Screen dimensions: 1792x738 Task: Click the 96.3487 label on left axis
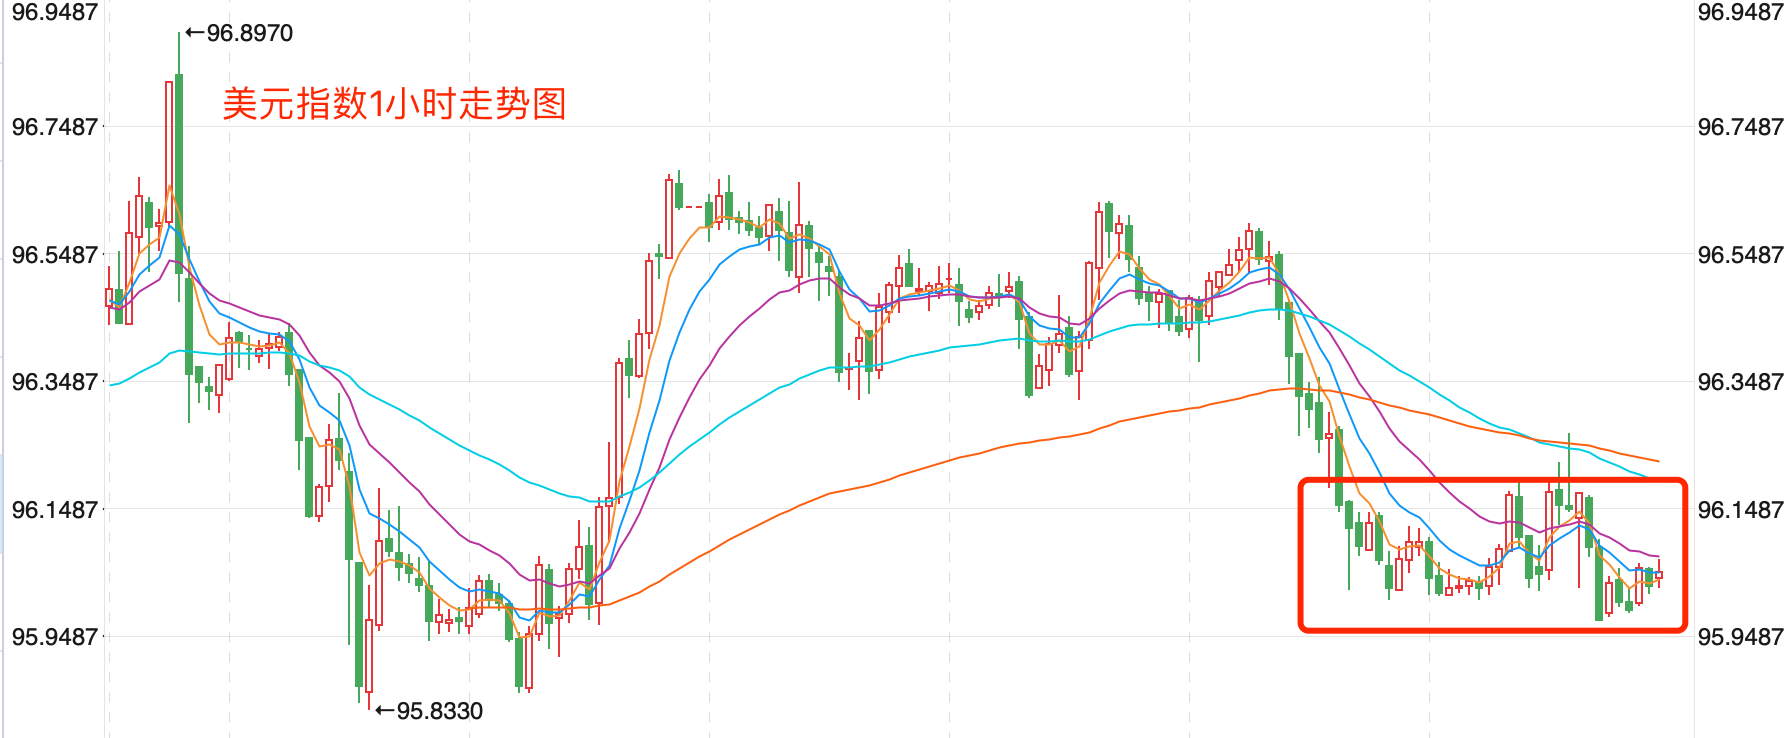point(54,382)
